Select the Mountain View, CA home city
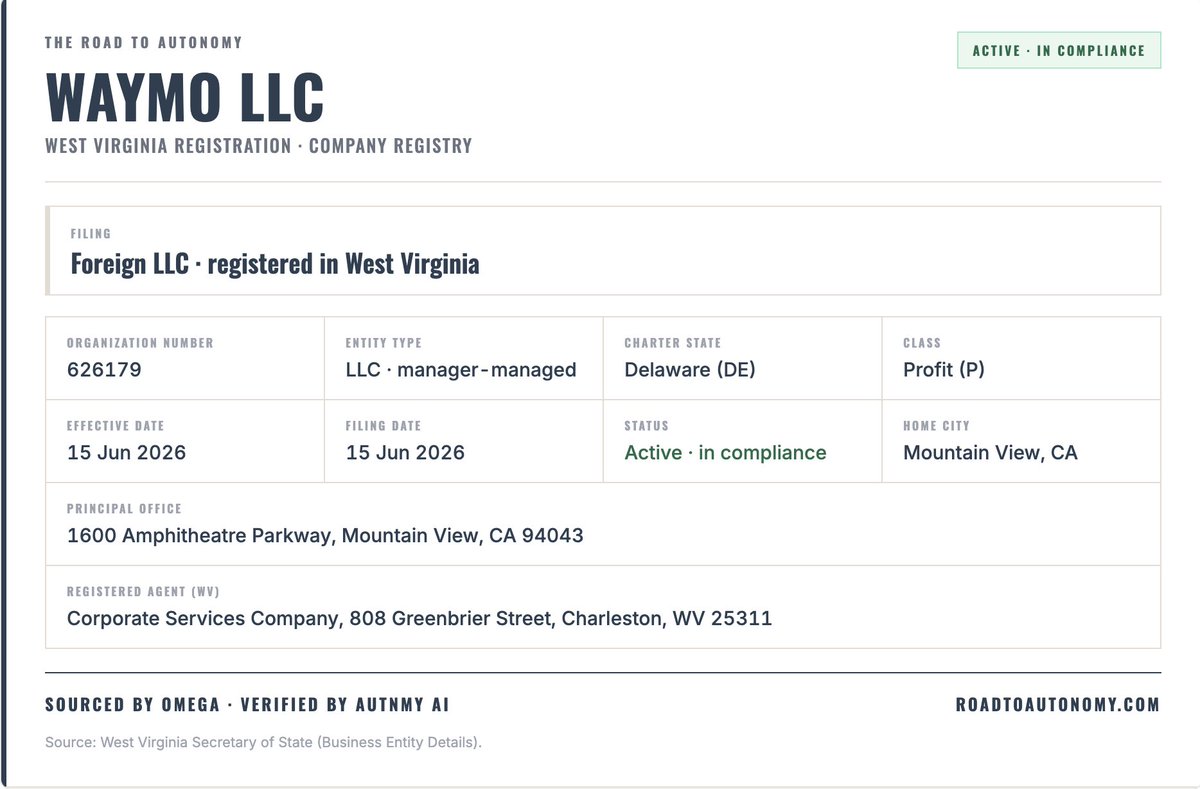Image resolution: width=1200 pixels, height=789 pixels. (x=990, y=453)
